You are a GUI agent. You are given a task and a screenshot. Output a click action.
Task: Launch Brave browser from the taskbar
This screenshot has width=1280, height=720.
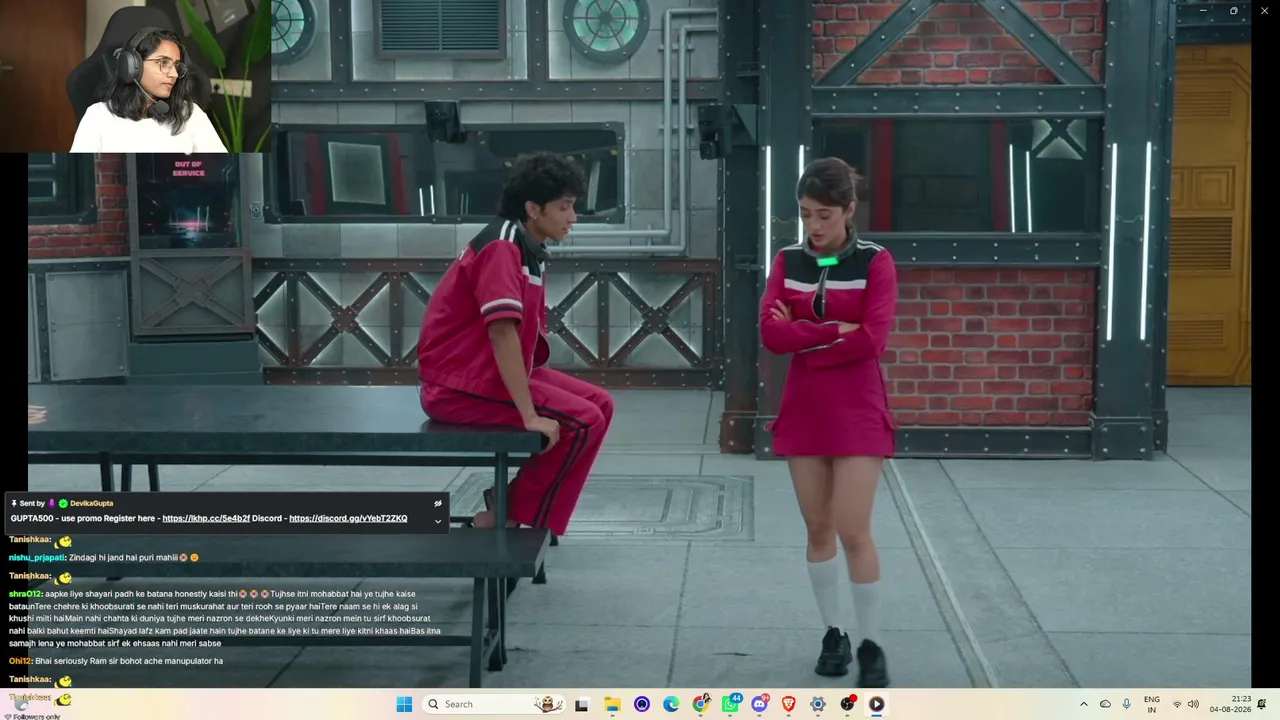click(789, 704)
